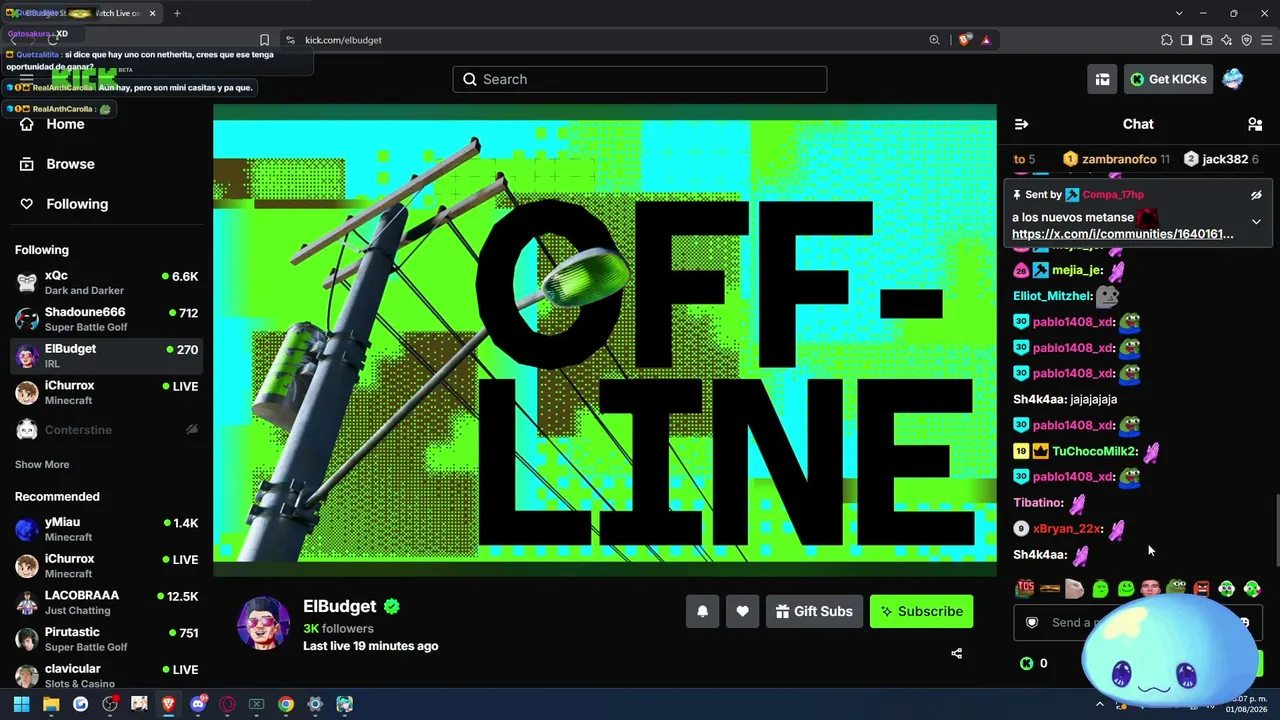The width and height of the screenshot is (1280, 720).
Task: Open the browser hamburger menu
Action: (x=1267, y=40)
